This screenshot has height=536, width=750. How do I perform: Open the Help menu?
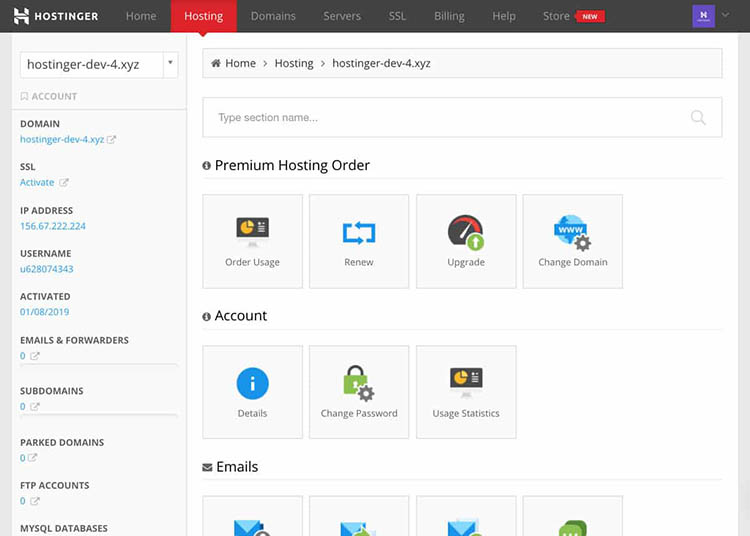click(x=504, y=16)
